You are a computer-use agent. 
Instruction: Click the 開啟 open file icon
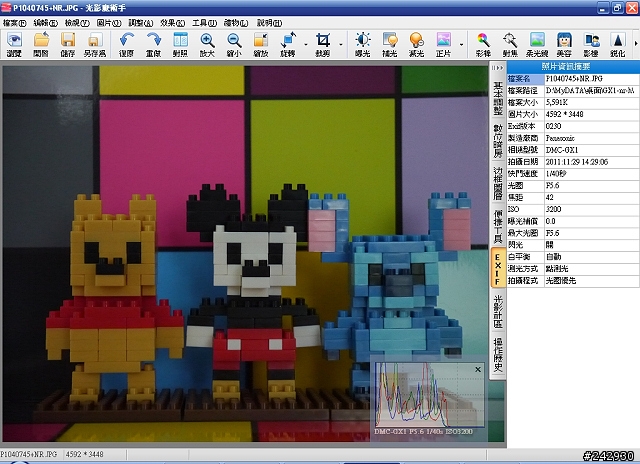(x=41, y=44)
